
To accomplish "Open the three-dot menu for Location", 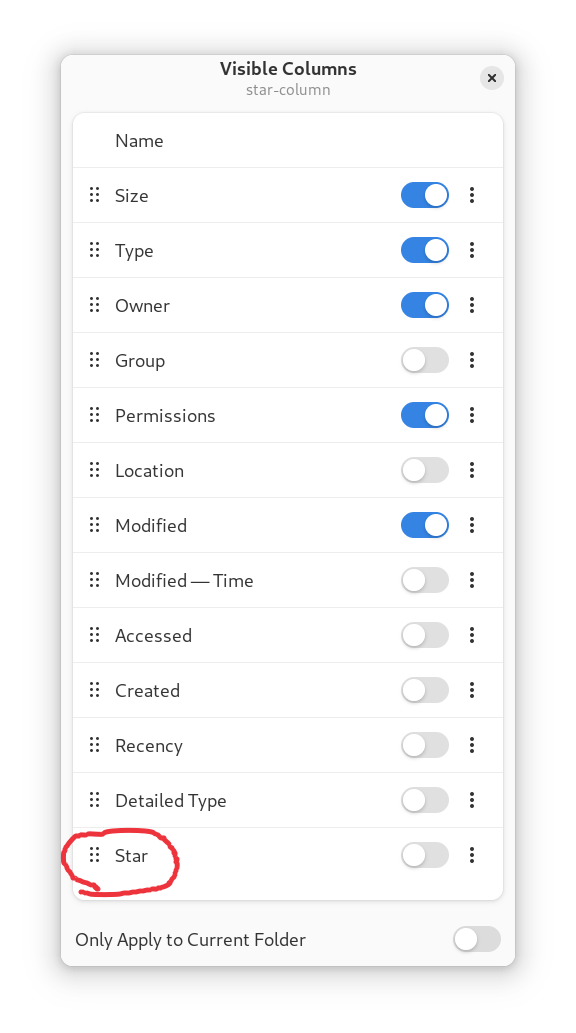I will point(472,470).
